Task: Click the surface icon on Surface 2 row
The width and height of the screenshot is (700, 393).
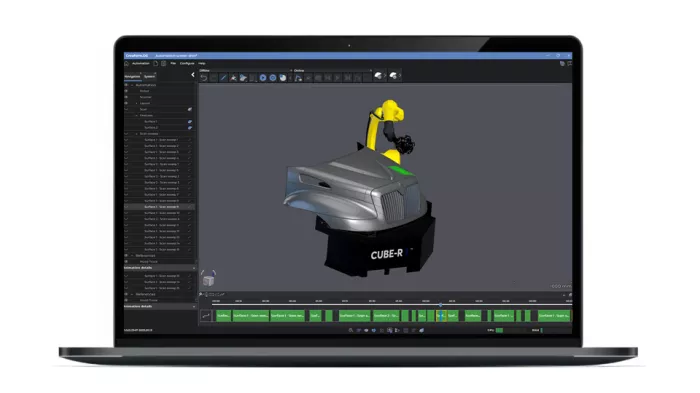Action: coord(190,128)
